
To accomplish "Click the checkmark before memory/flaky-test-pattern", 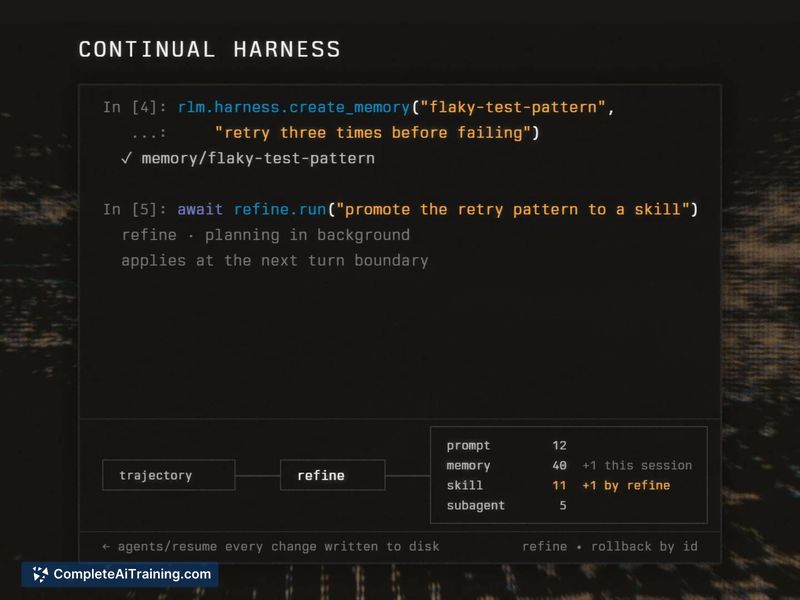I will tap(127, 158).
